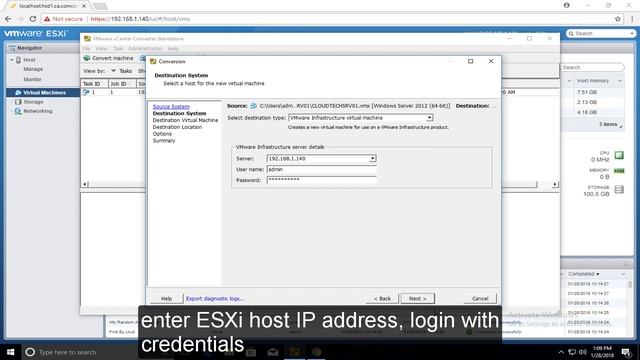Select Summary step in wizard list
Viewport: 640px width, 360px height.
click(164, 140)
